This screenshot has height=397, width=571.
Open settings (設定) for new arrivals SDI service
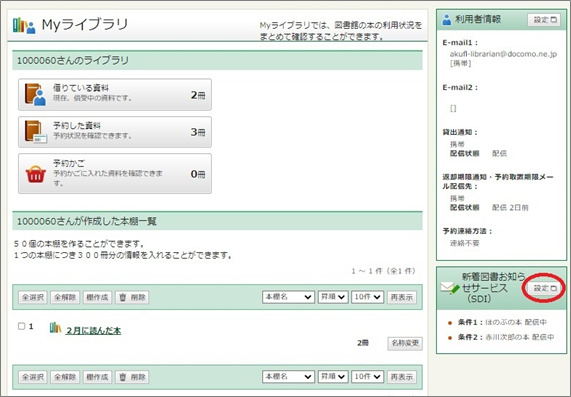pyautogui.click(x=544, y=288)
